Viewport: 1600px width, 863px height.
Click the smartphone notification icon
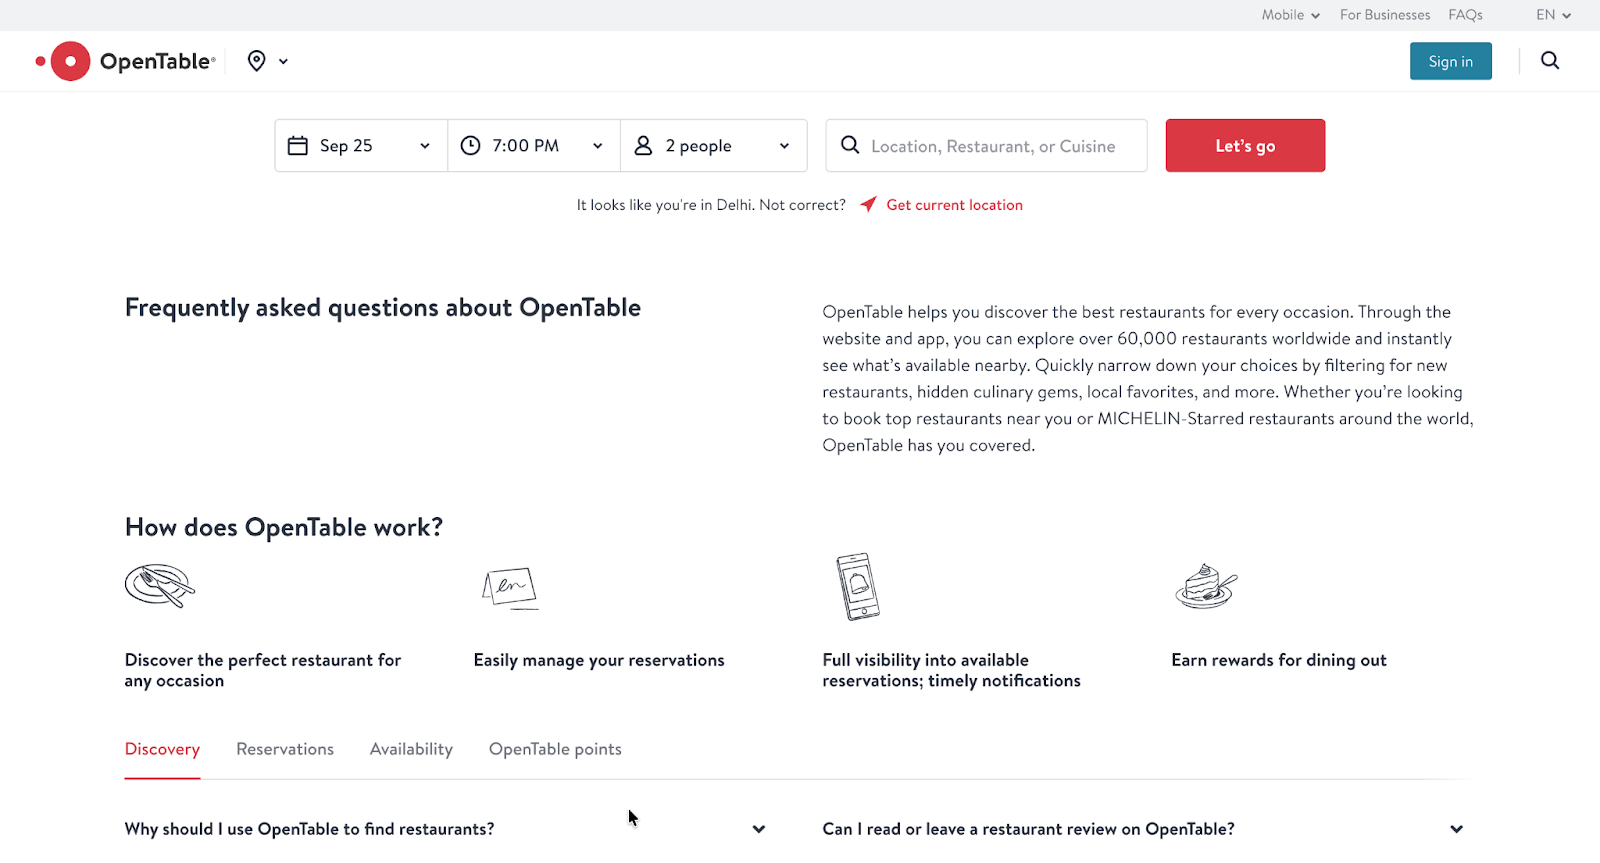click(858, 586)
